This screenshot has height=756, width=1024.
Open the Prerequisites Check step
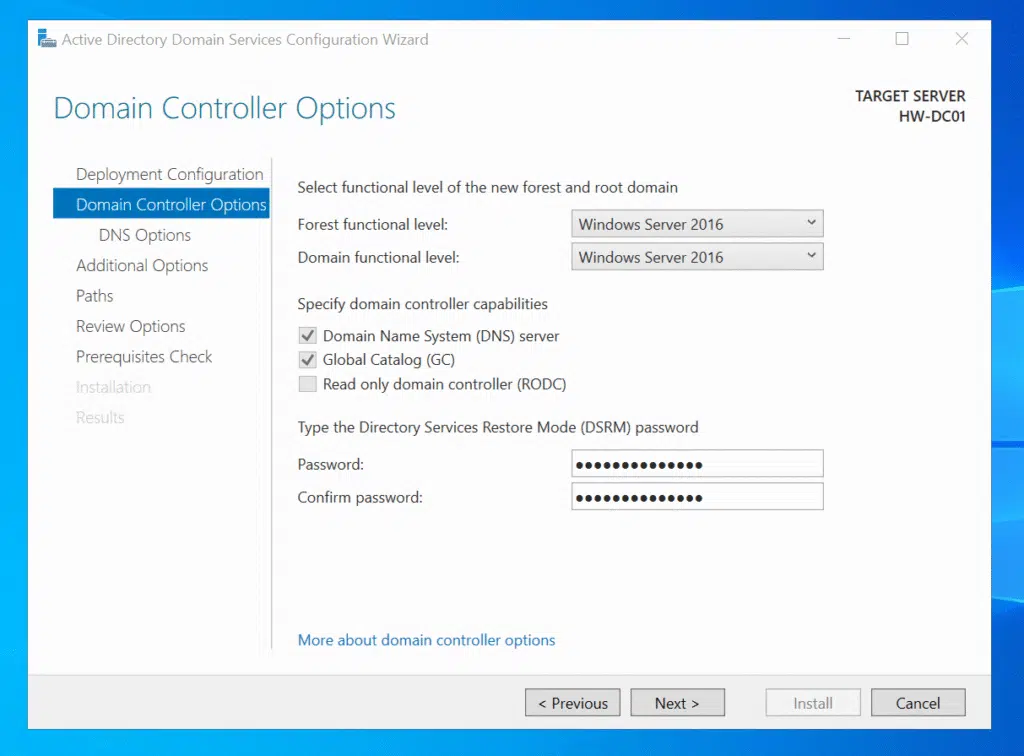[x=144, y=357]
